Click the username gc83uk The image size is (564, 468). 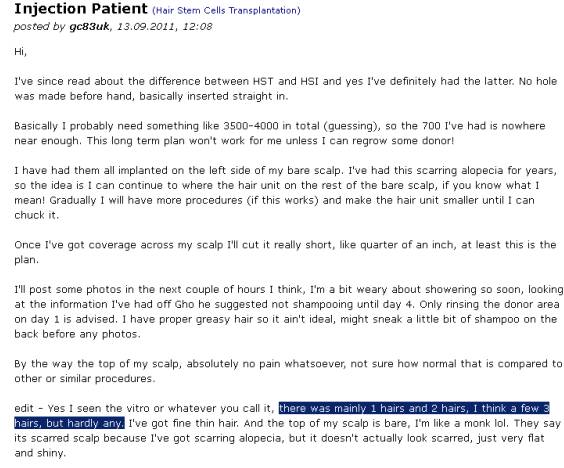[x=89, y=27]
